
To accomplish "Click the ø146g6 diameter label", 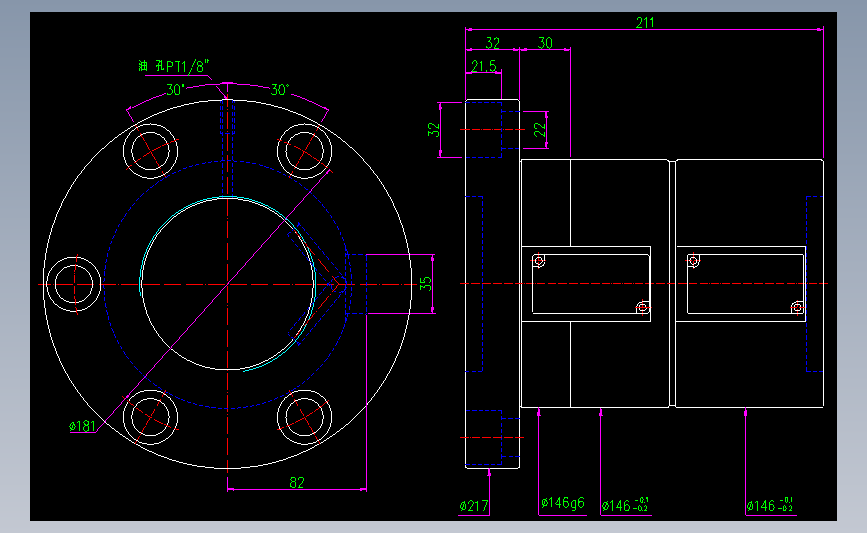I will tap(562, 503).
